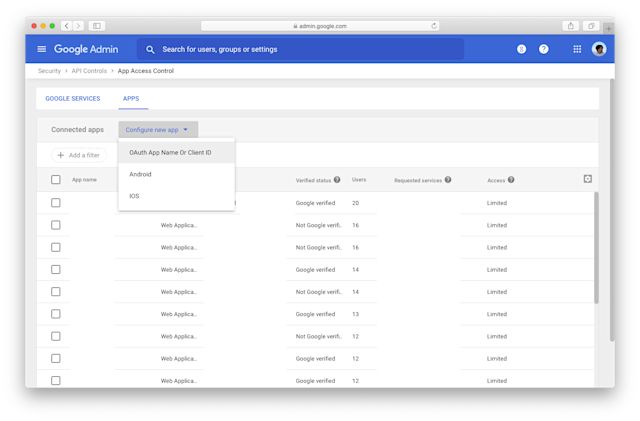Image resolution: width=640 pixels, height=421 pixels.
Task: Check the first row with 16 users
Action: pos(56,225)
